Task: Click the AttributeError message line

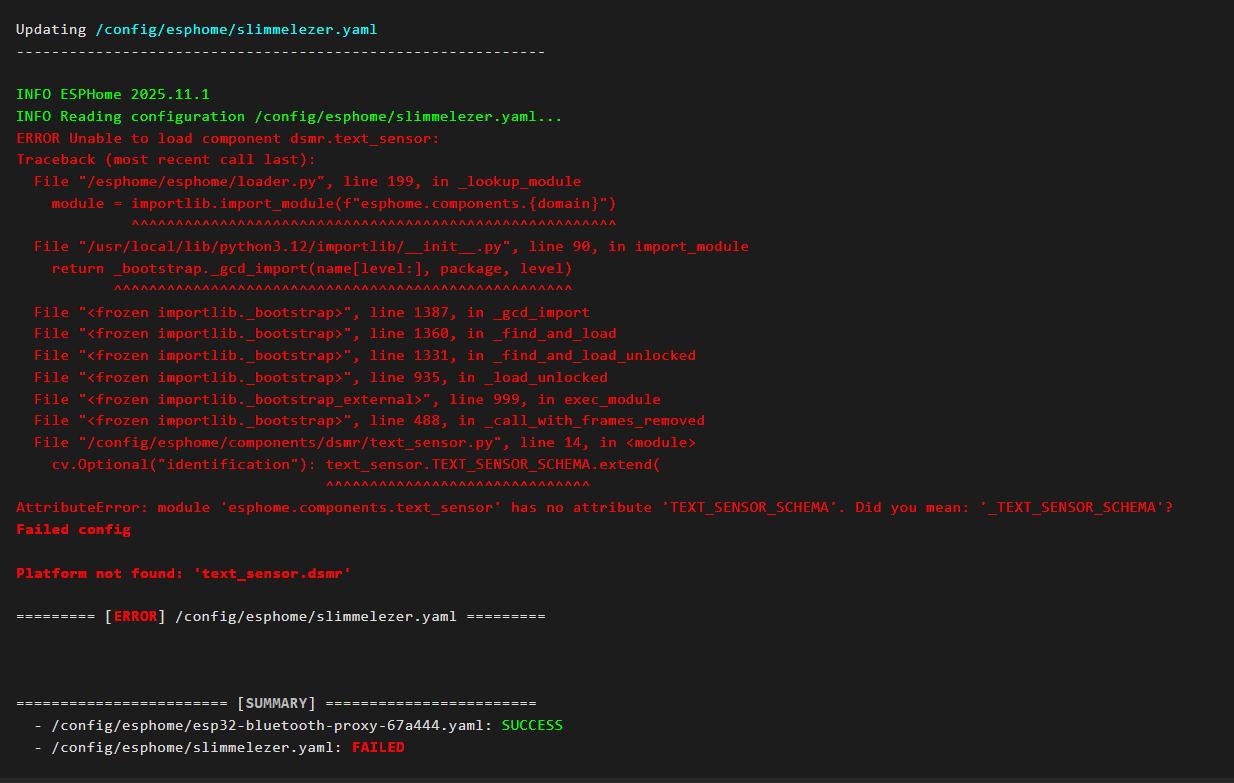Action: pos(594,507)
